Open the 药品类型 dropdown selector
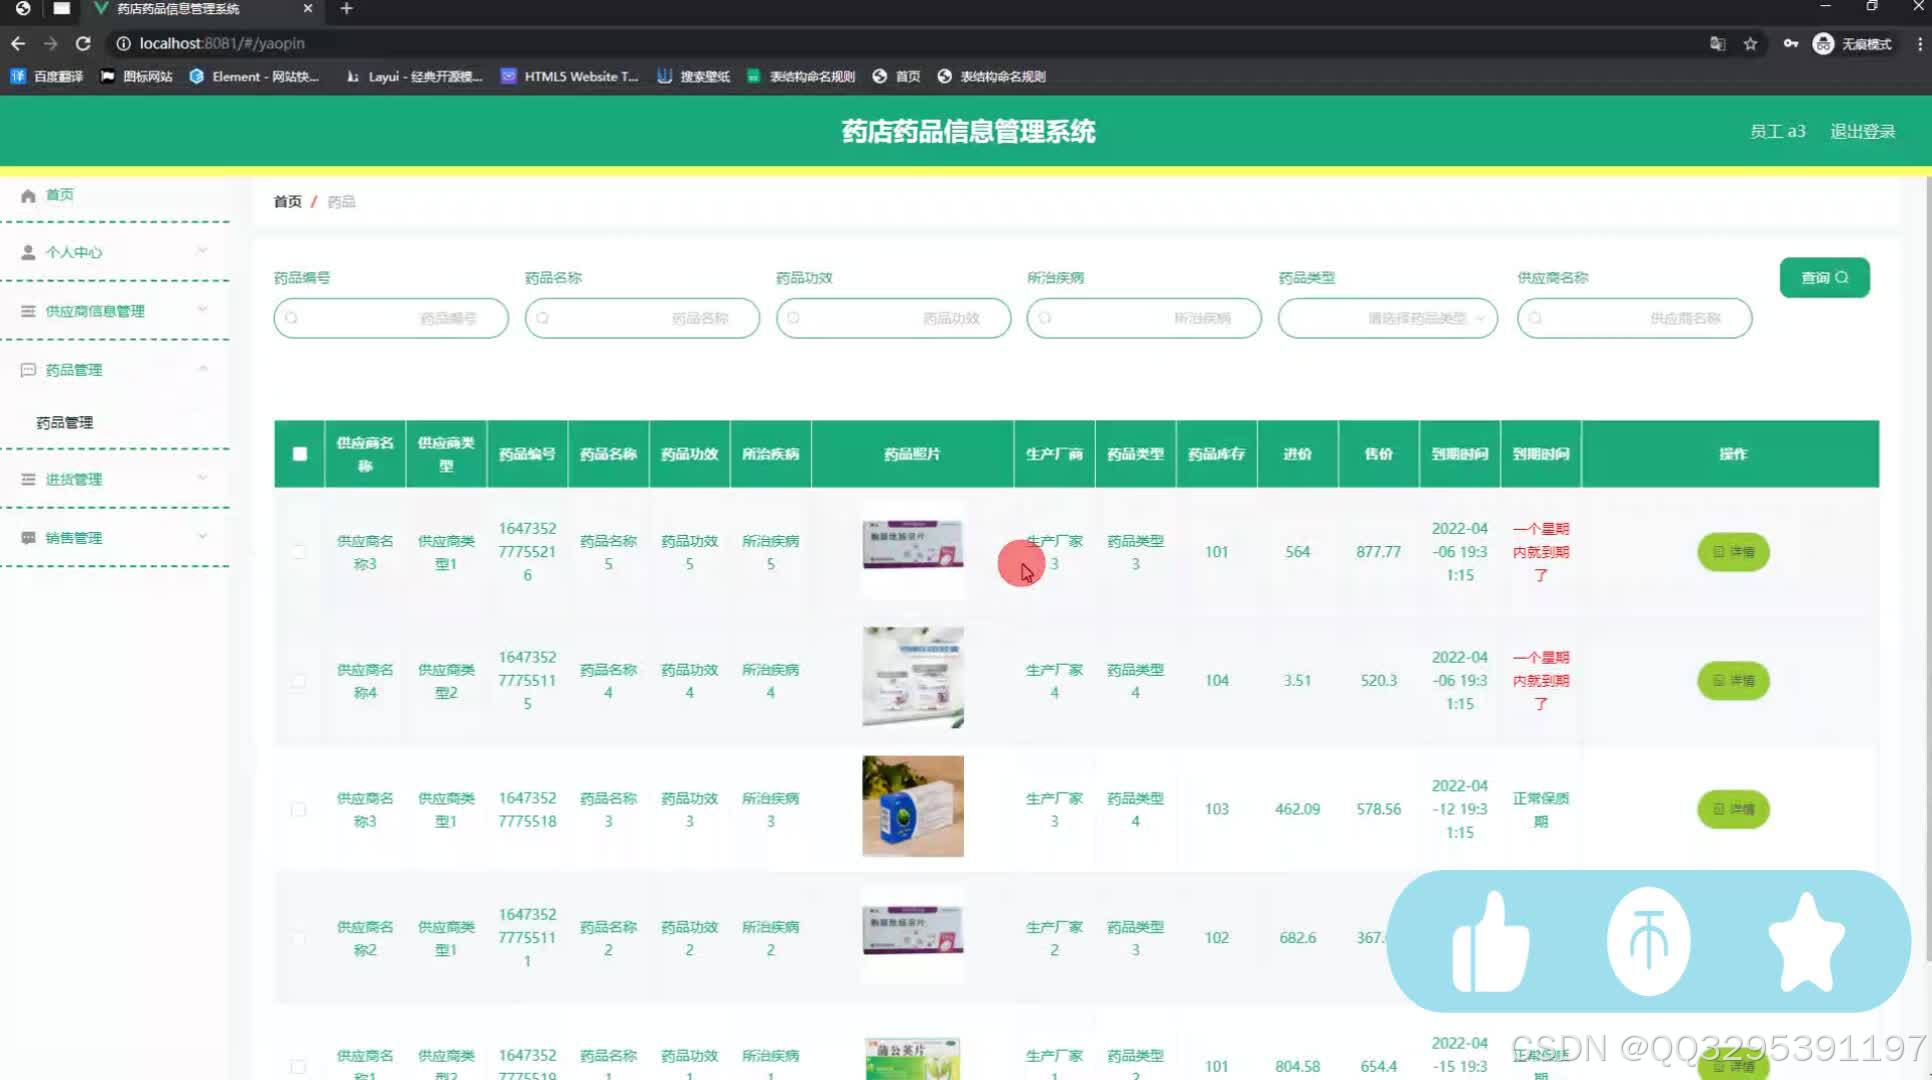Viewport: 1932px width, 1080px height. (1387, 318)
